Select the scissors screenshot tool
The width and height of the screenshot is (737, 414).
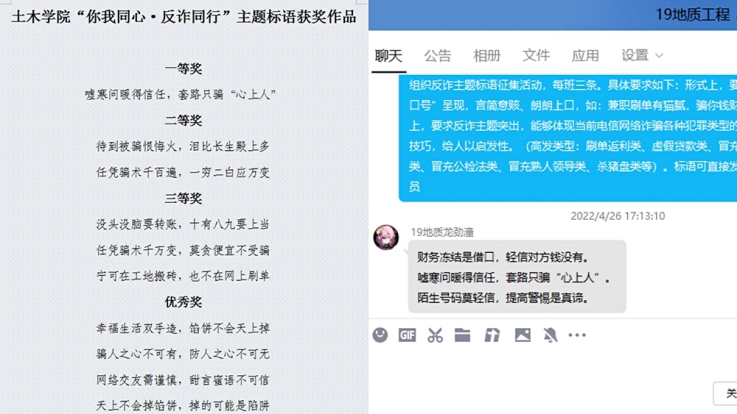click(435, 335)
